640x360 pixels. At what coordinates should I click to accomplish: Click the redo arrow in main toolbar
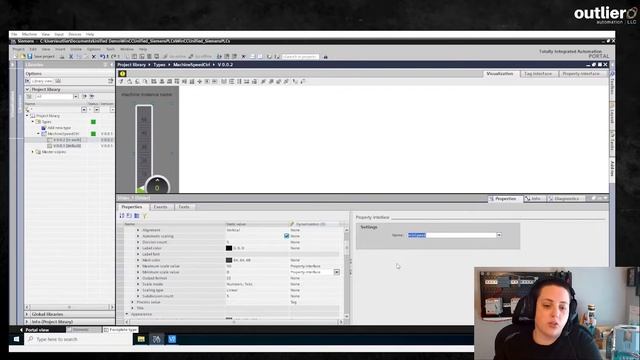[x=113, y=56]
